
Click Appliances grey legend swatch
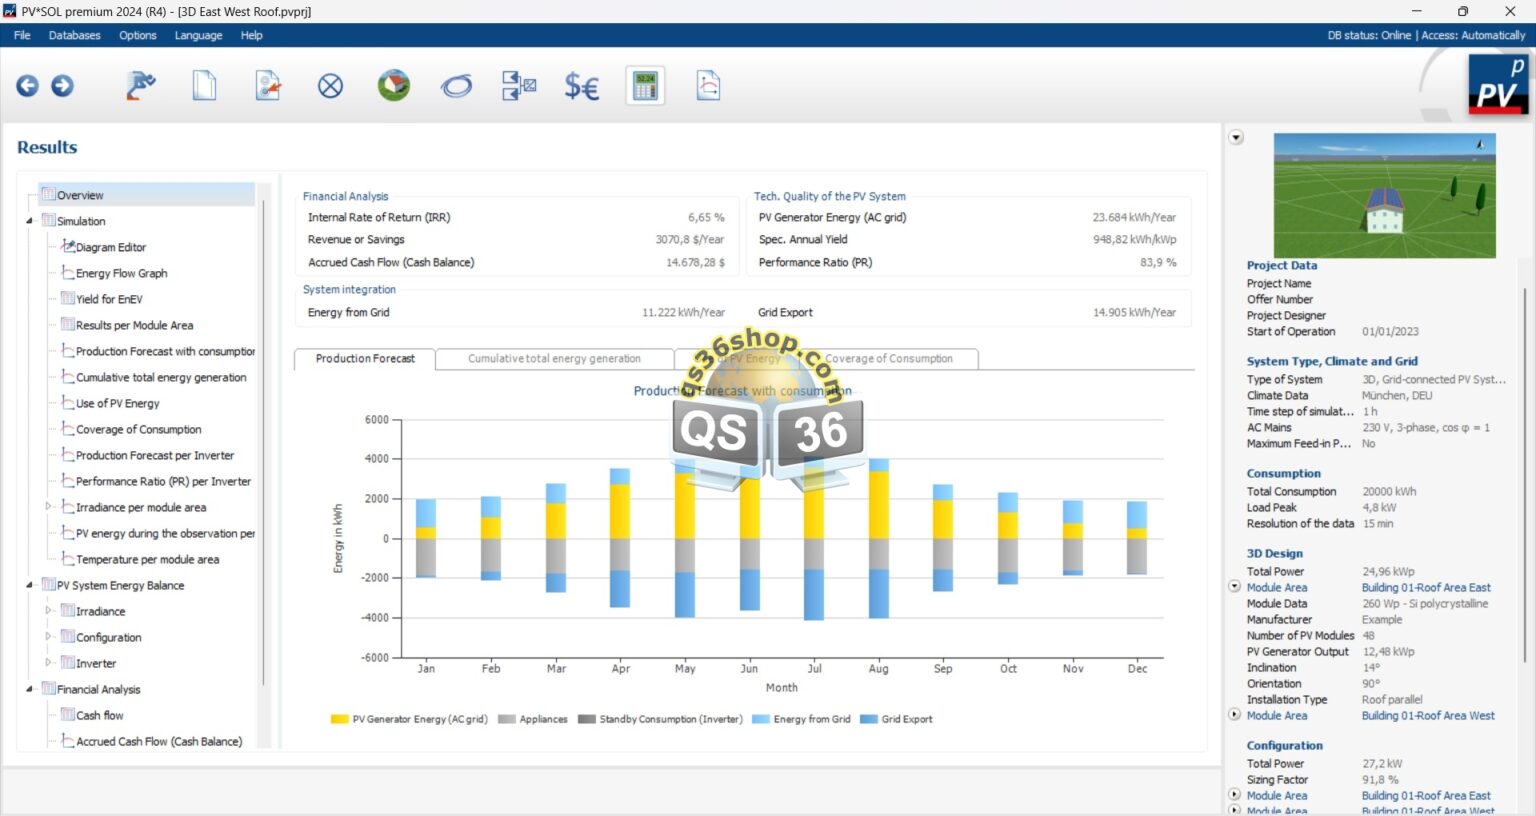[506, 719]
